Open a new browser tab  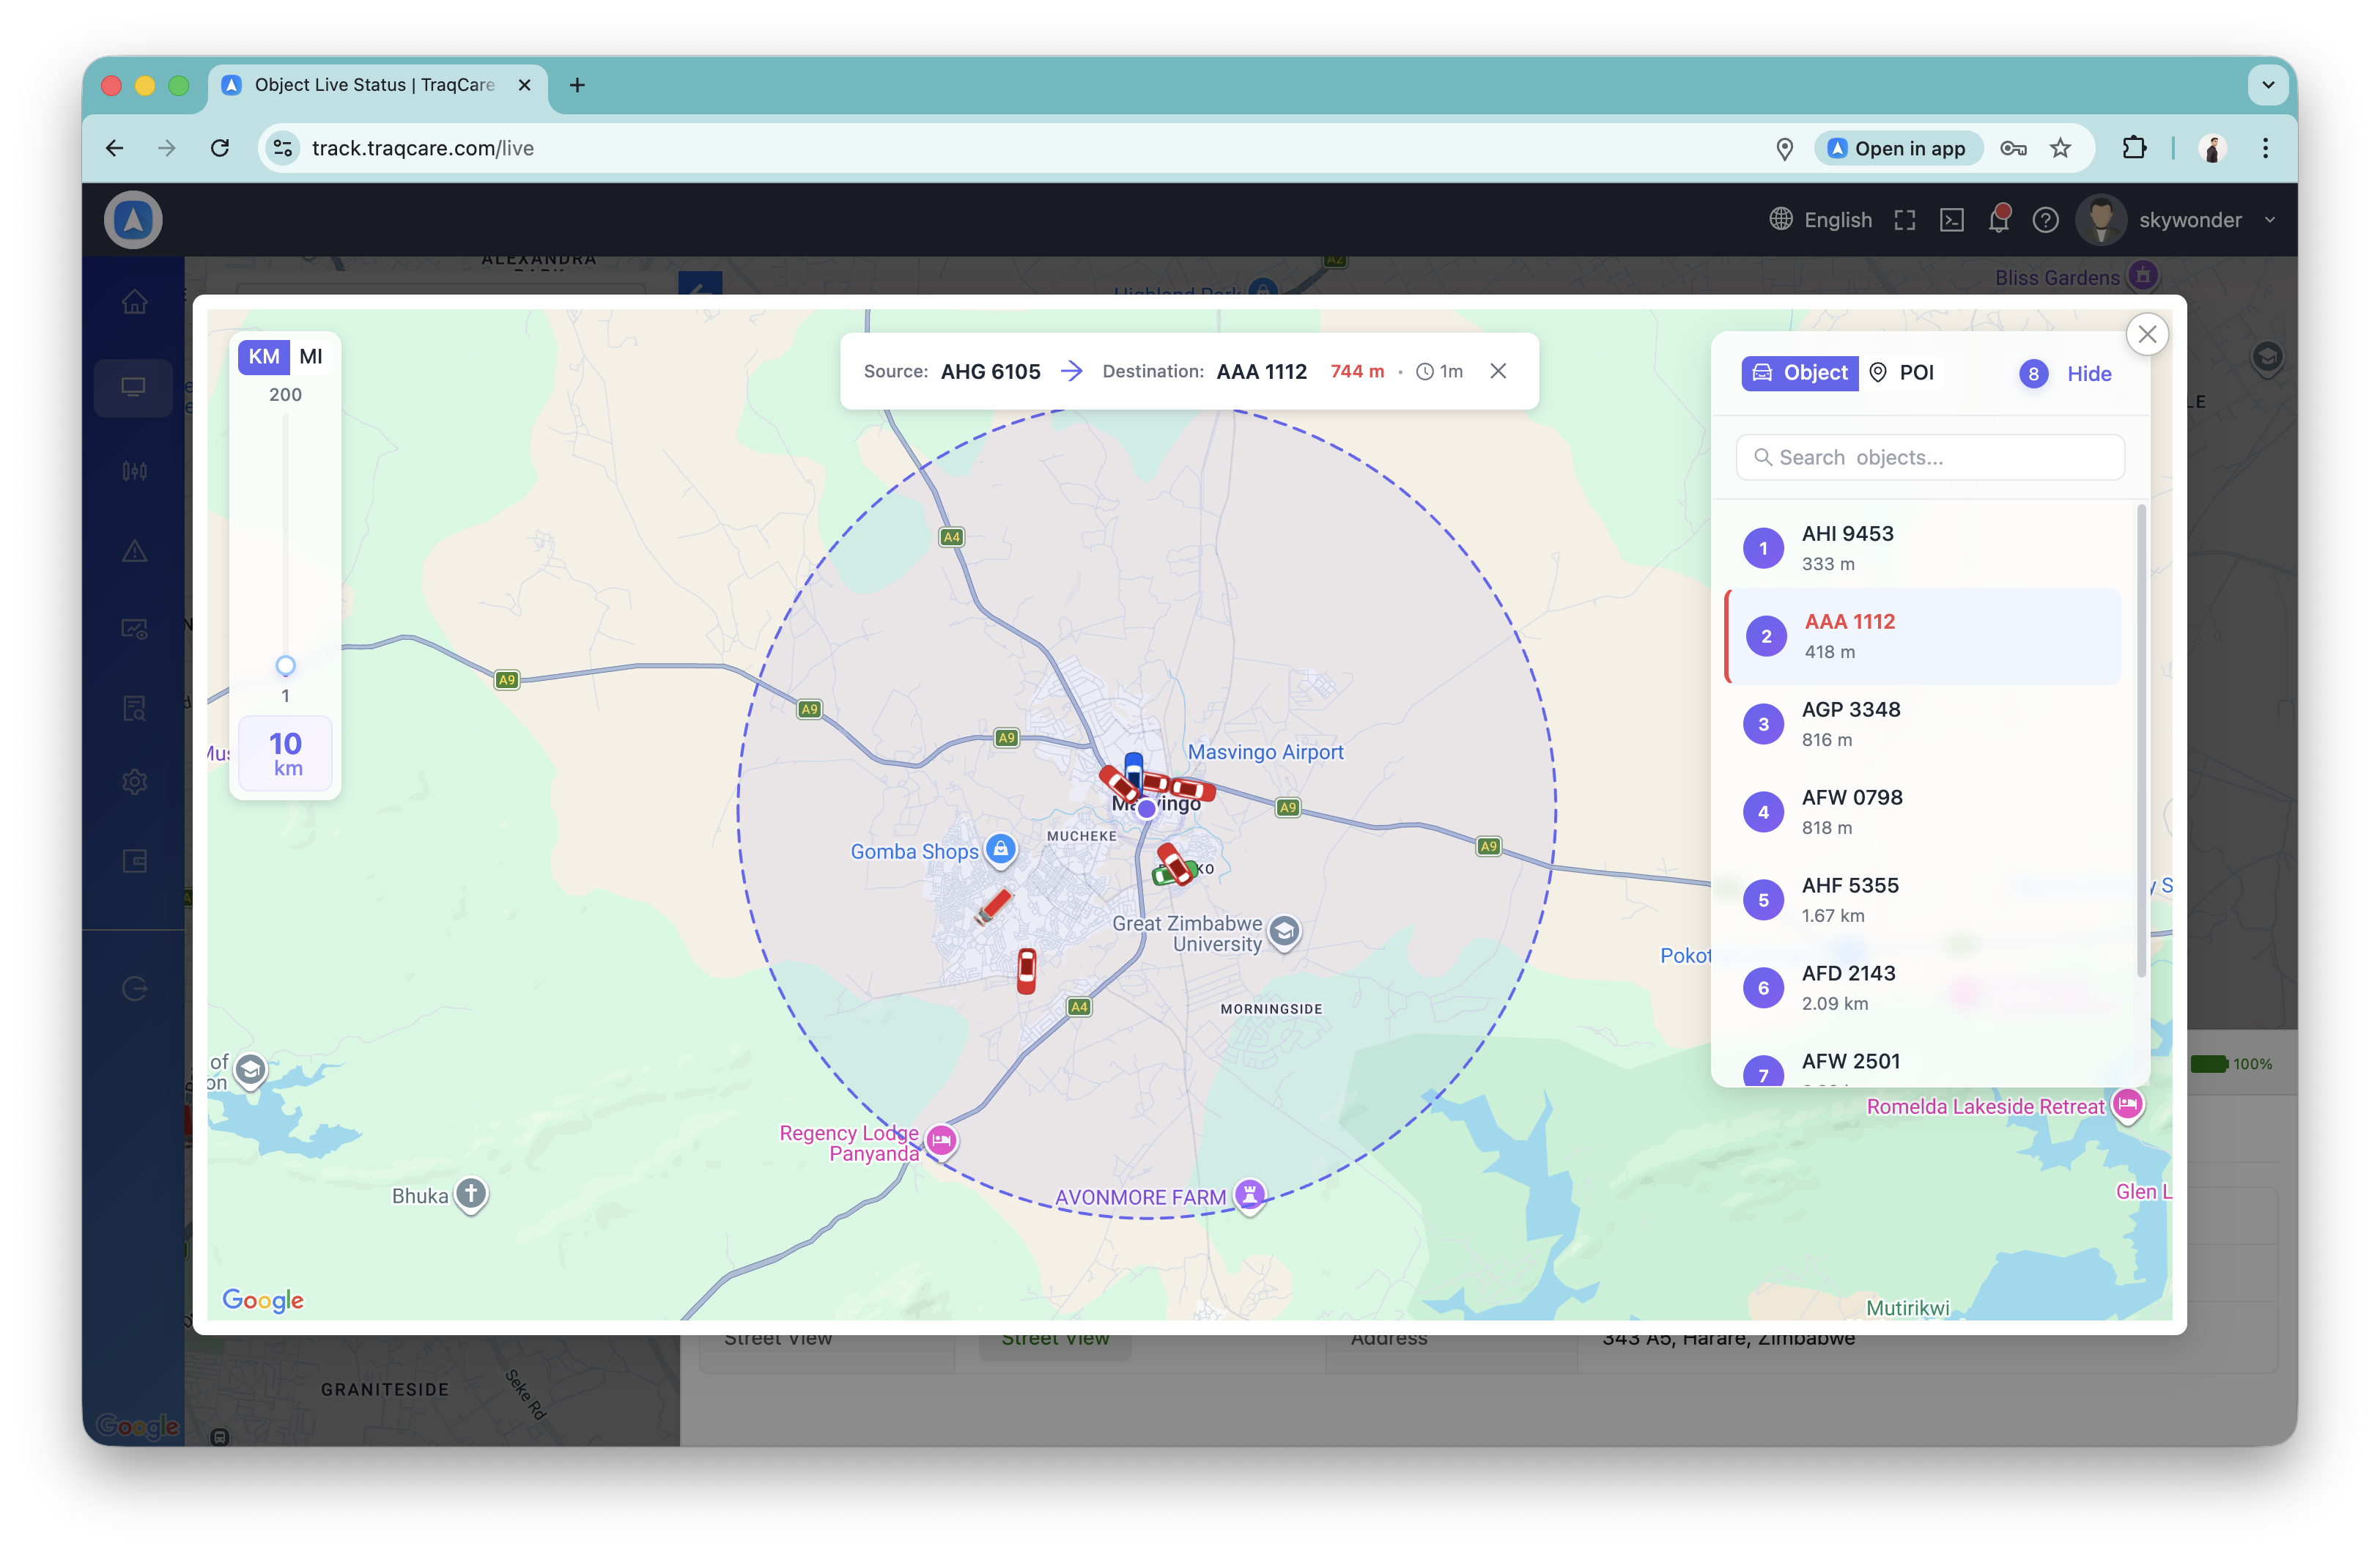click(x=577, y=85)
